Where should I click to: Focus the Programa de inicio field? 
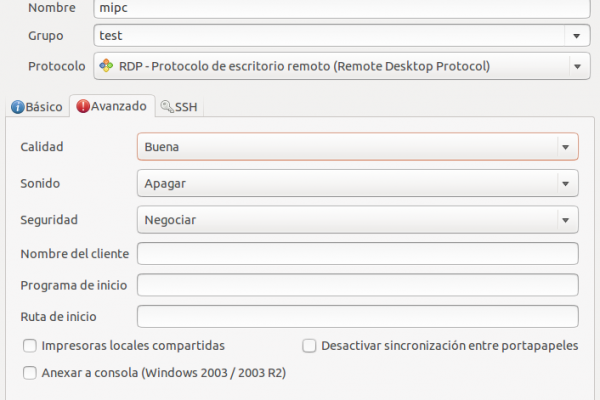pos(357,285)
